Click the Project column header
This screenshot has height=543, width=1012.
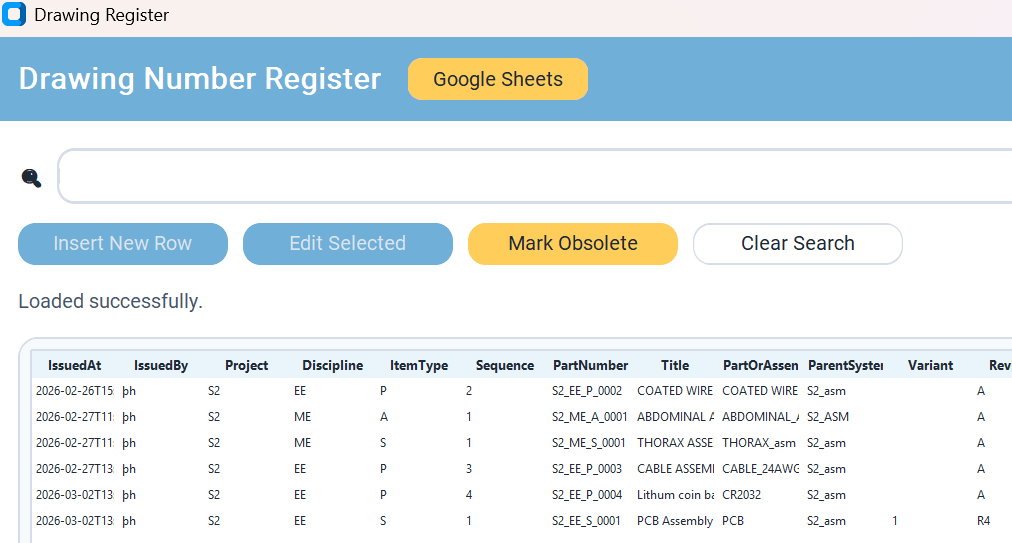247,365
